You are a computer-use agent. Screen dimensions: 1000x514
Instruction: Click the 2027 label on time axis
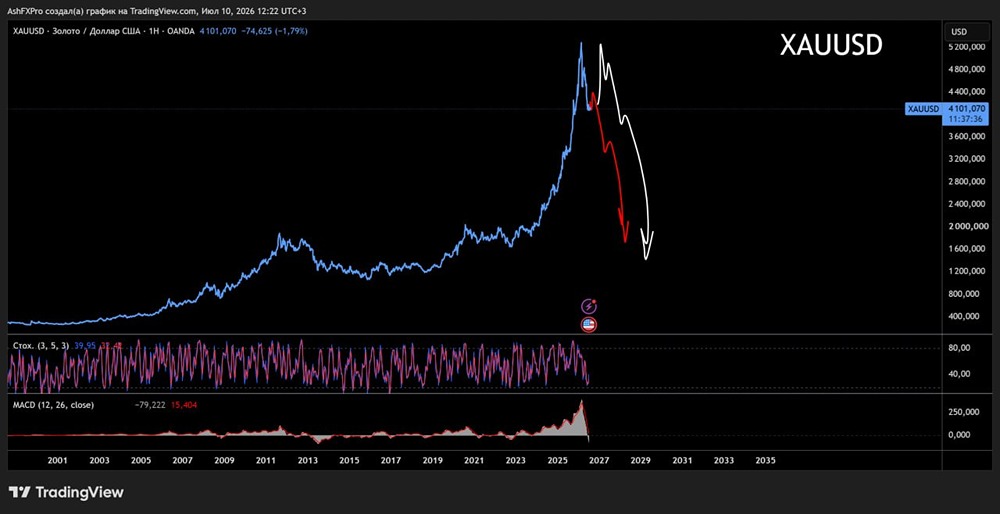pos(599,460)
